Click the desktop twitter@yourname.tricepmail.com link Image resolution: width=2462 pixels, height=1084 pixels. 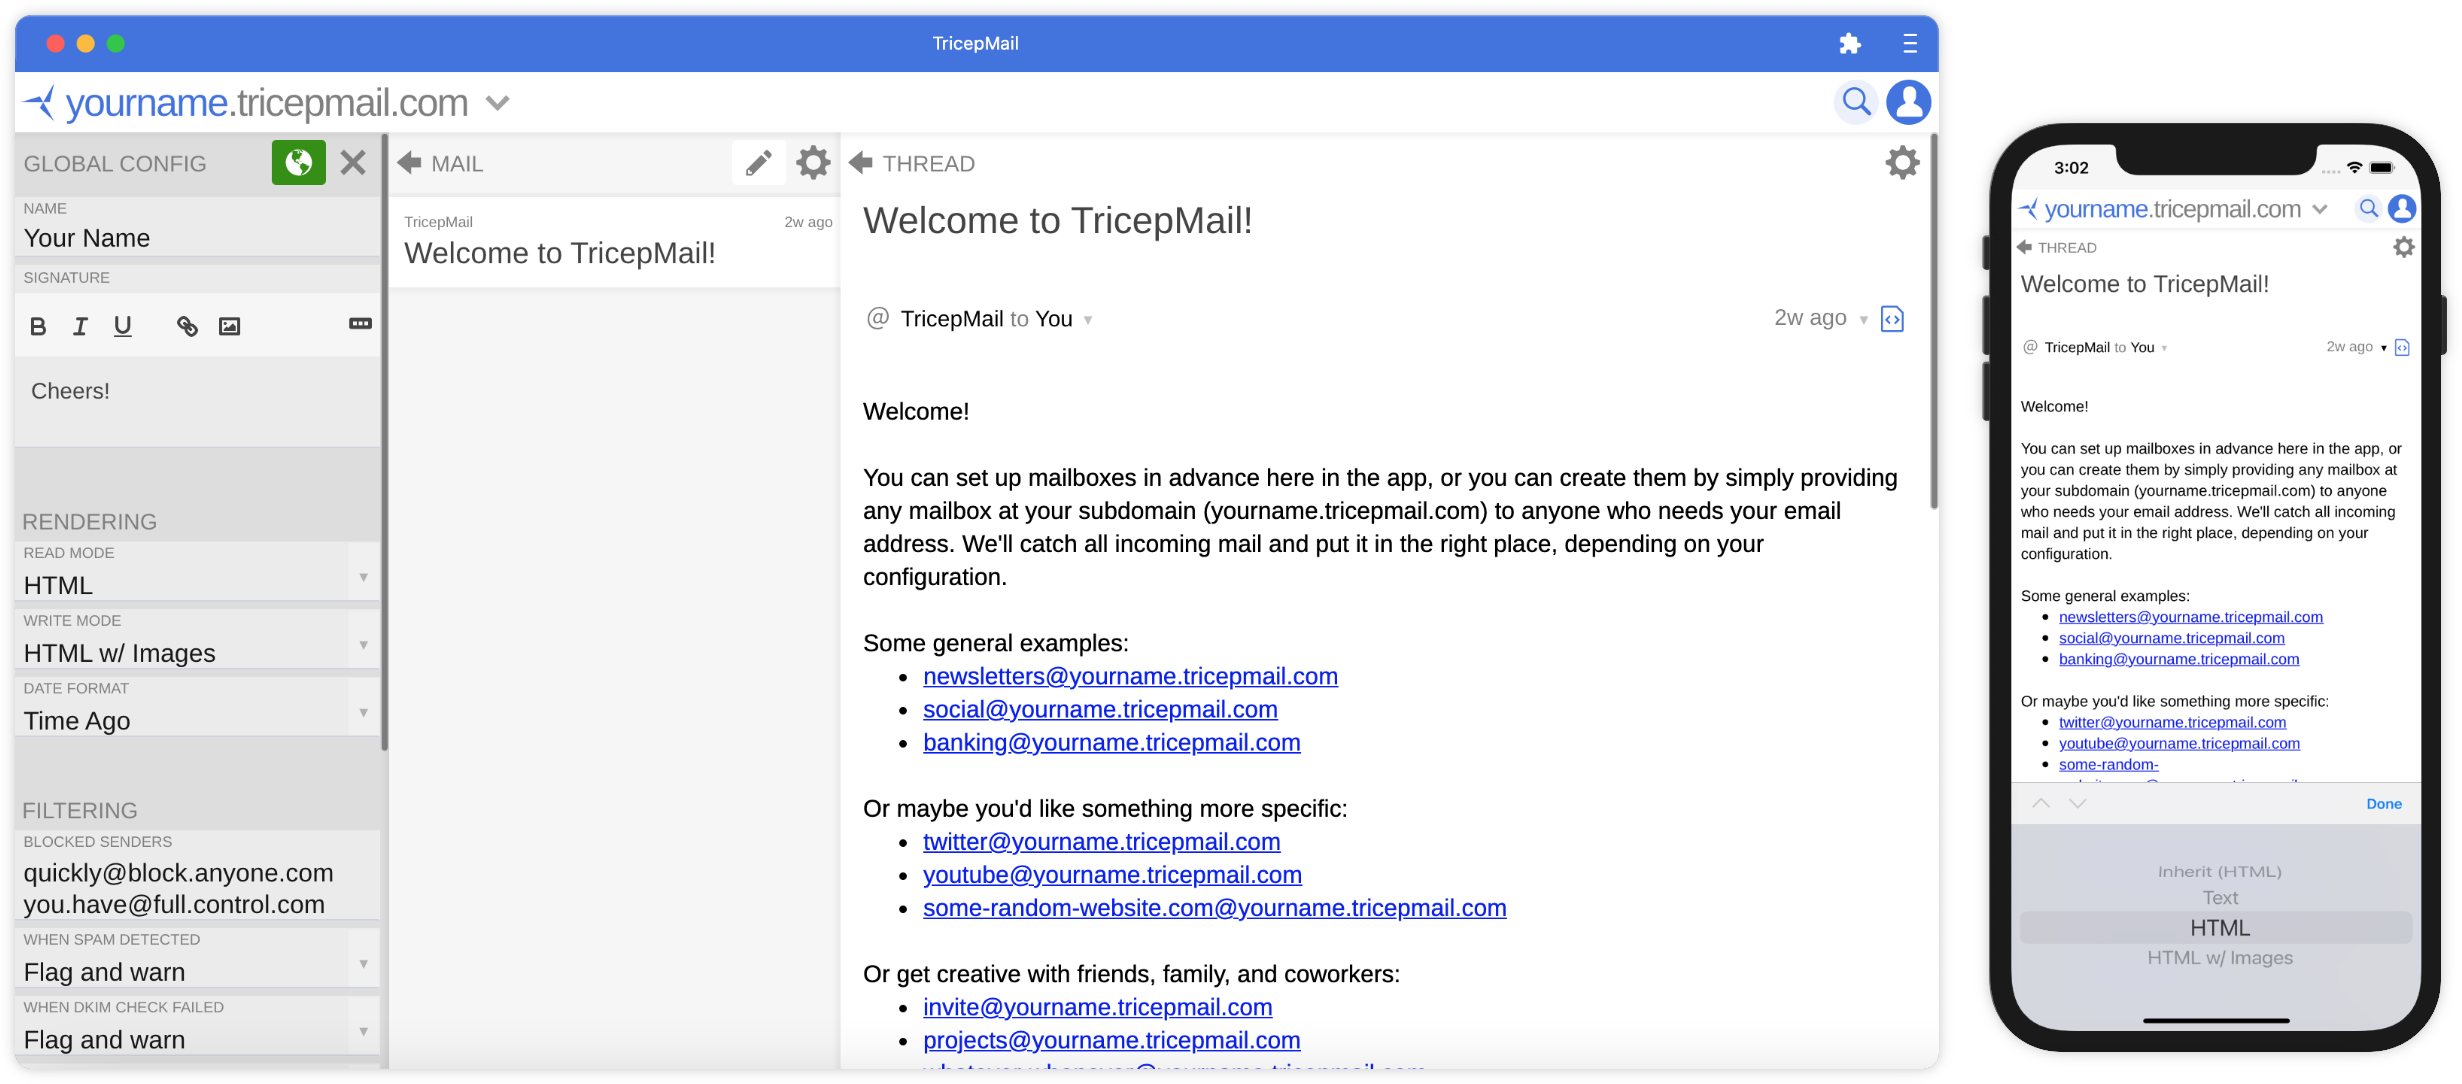point(1101,842)
